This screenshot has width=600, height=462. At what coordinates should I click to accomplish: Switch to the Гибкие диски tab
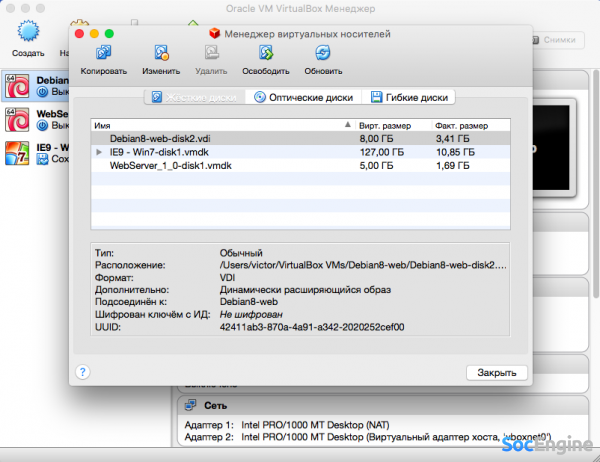(409, 97)
